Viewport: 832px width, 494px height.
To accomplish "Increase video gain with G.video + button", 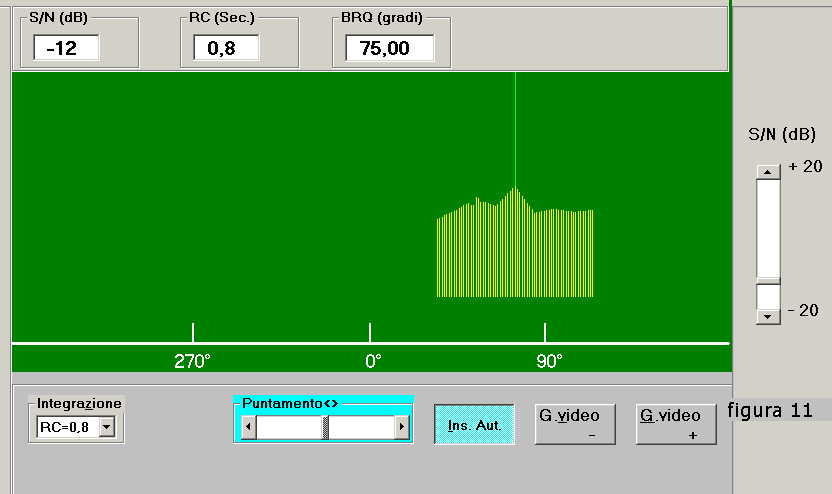I will click(x=676, y=424).
